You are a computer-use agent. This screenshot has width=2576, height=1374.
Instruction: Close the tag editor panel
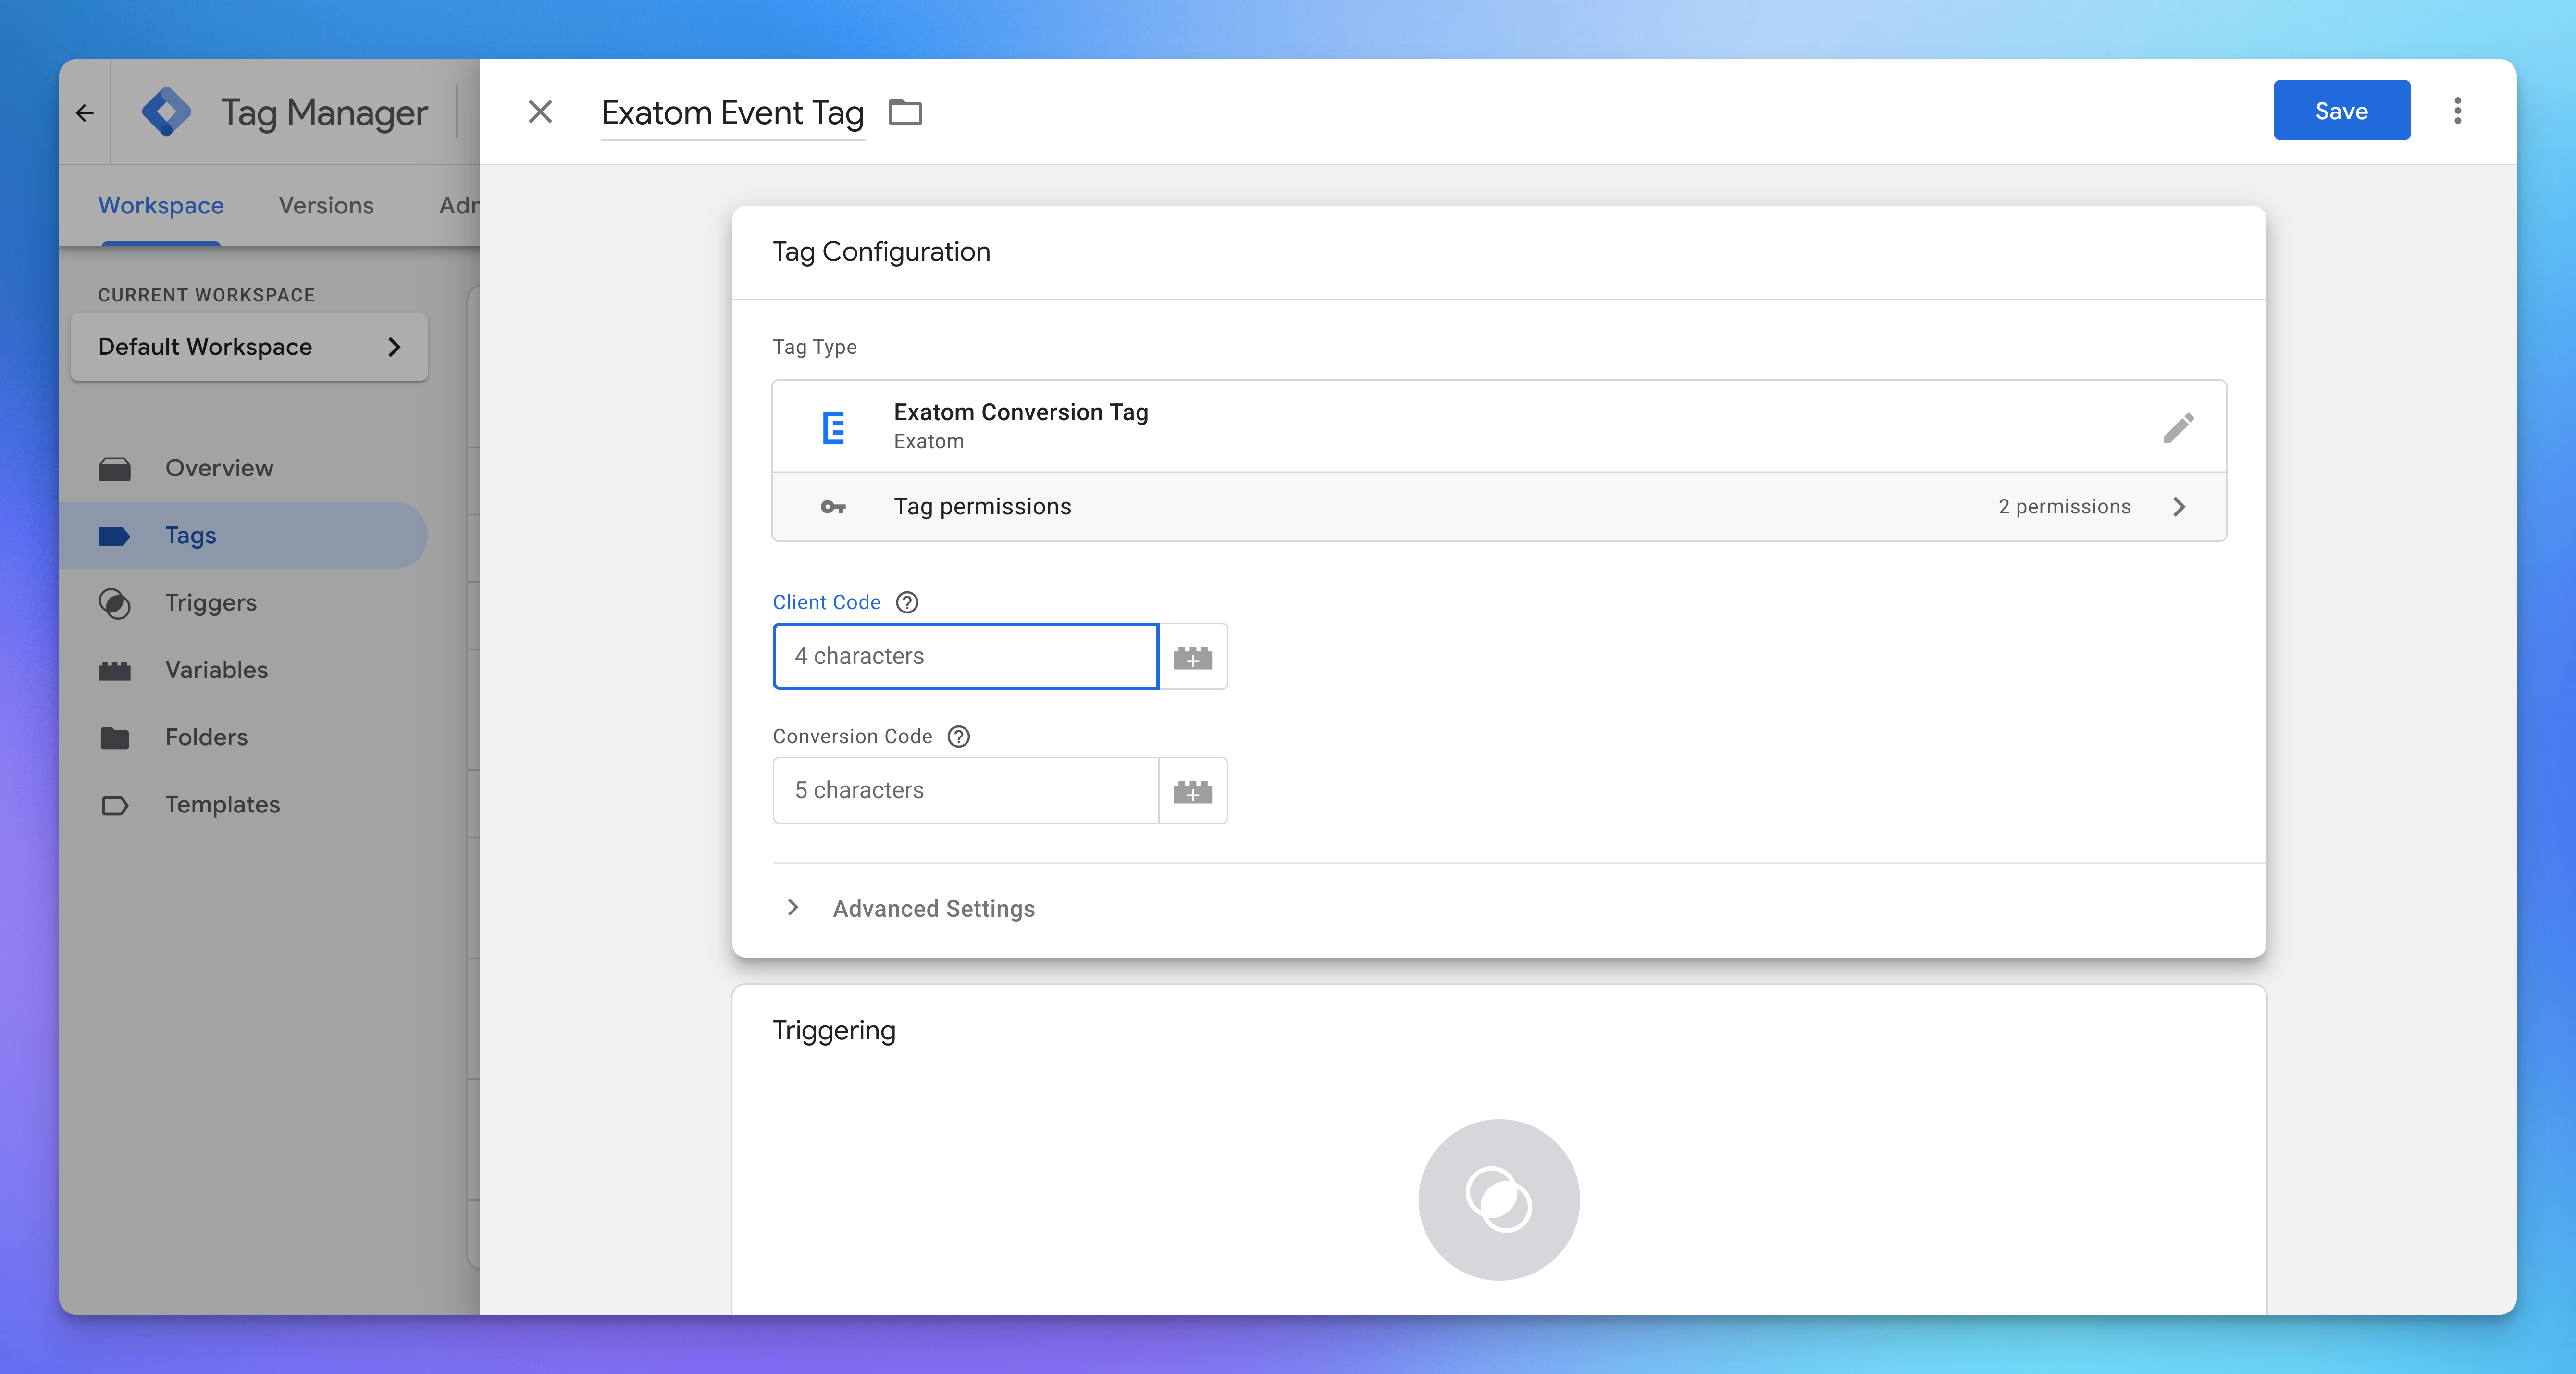[540, 112]
